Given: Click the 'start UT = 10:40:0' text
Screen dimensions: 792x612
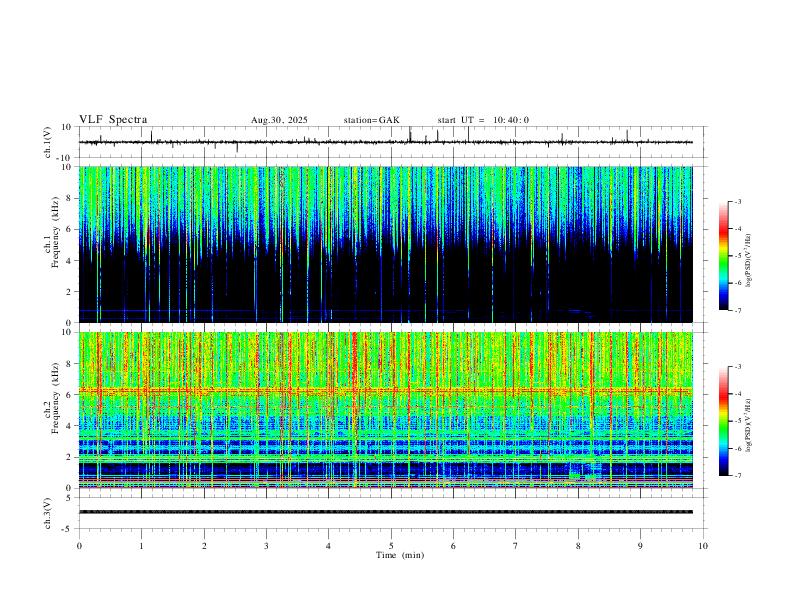Looking at the screenshot, I should click(483, 120).
